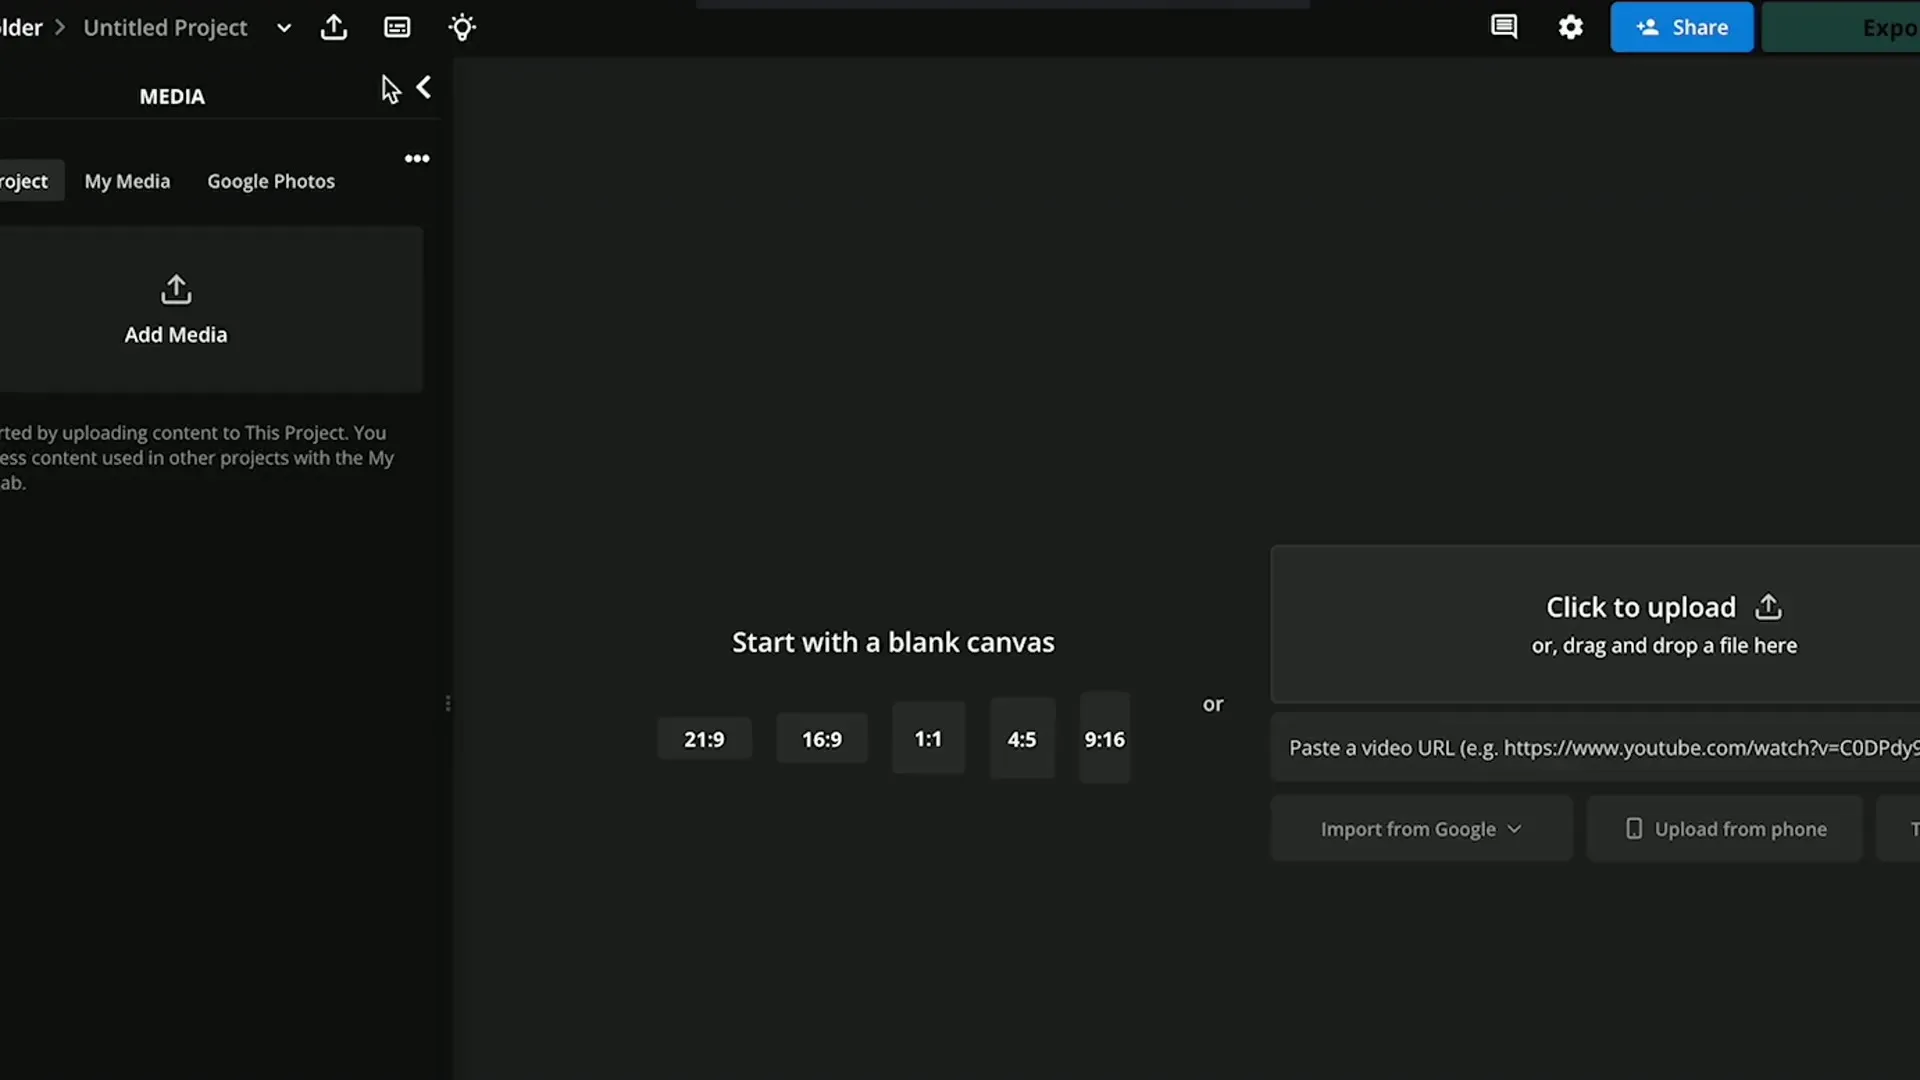This screenshot has width=1920, height=1080.
Task: Click the Add Media upload icon
Action: click(176, 289)
